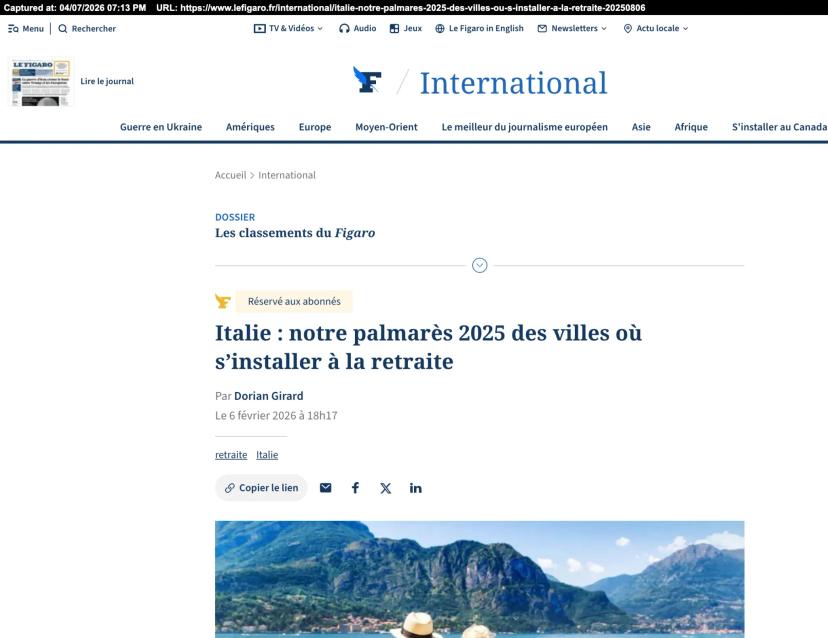Open Le meilleur du journalisme européen
Viewport: 828px width, 638px height.
point(525,127)
